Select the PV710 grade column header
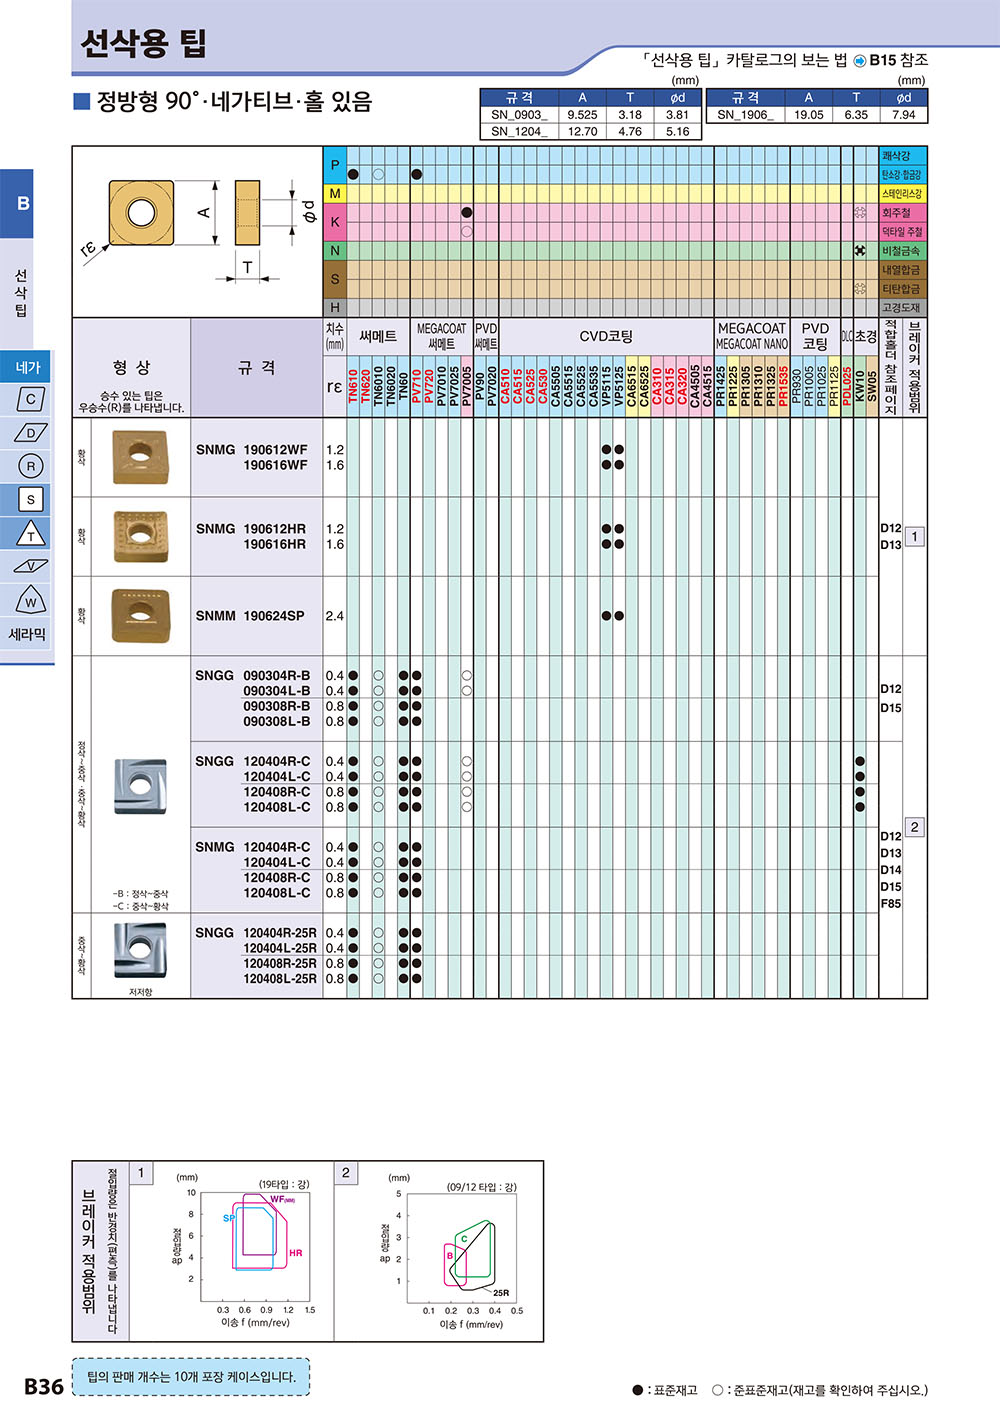1000x1415 pixels. pyautogui.click(x=416, y=386)
